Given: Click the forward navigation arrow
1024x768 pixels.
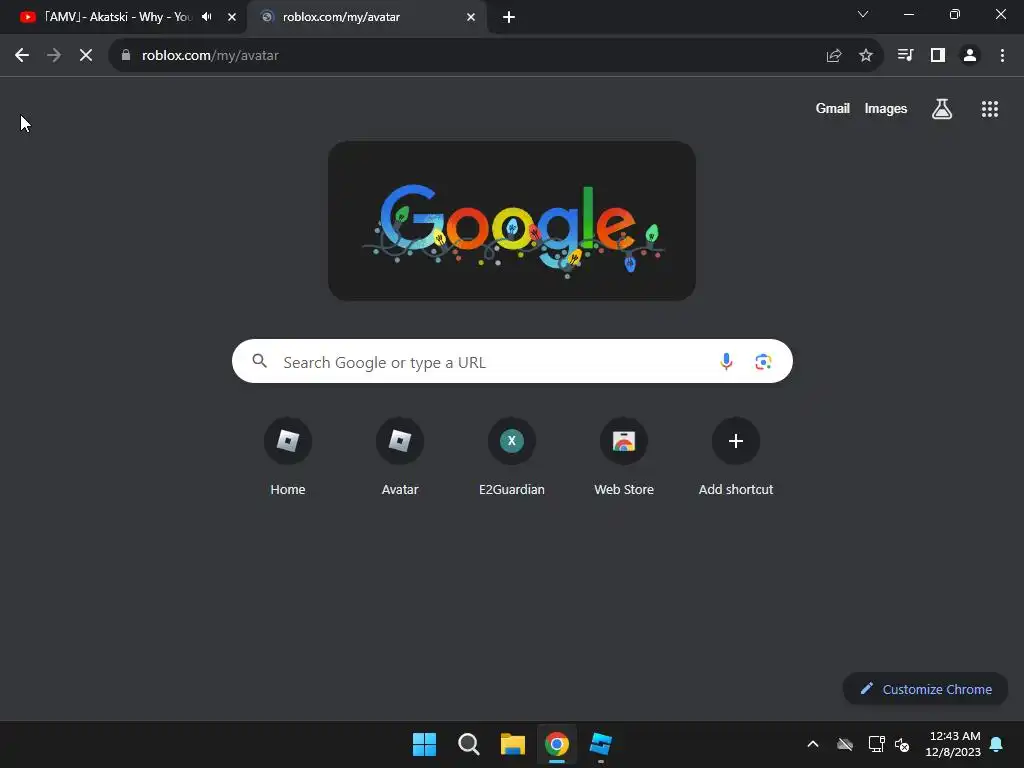Looking at the screenshot, I should point(54,56).
